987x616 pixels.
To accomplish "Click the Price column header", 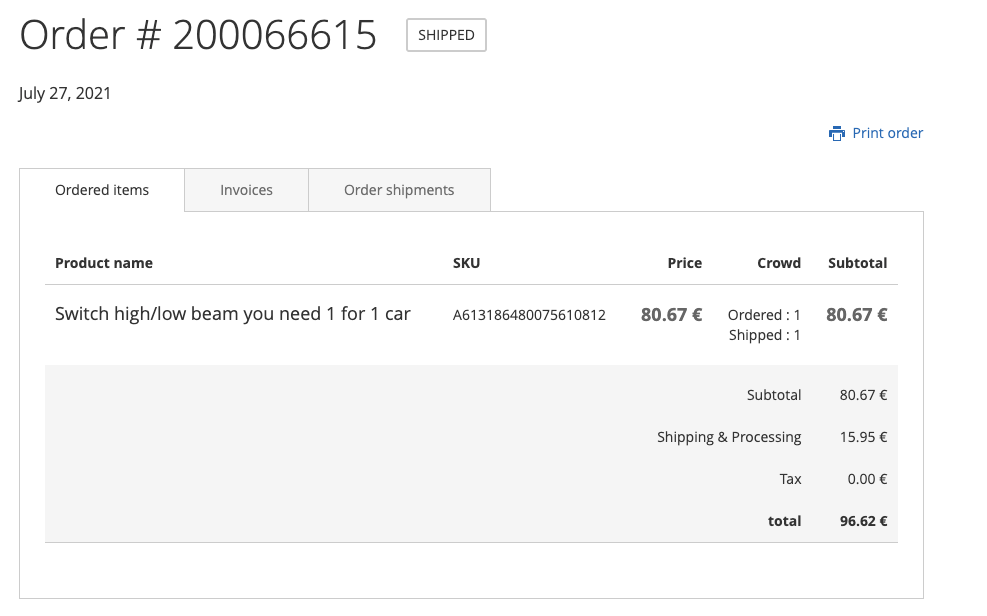I will click(684, 263).
